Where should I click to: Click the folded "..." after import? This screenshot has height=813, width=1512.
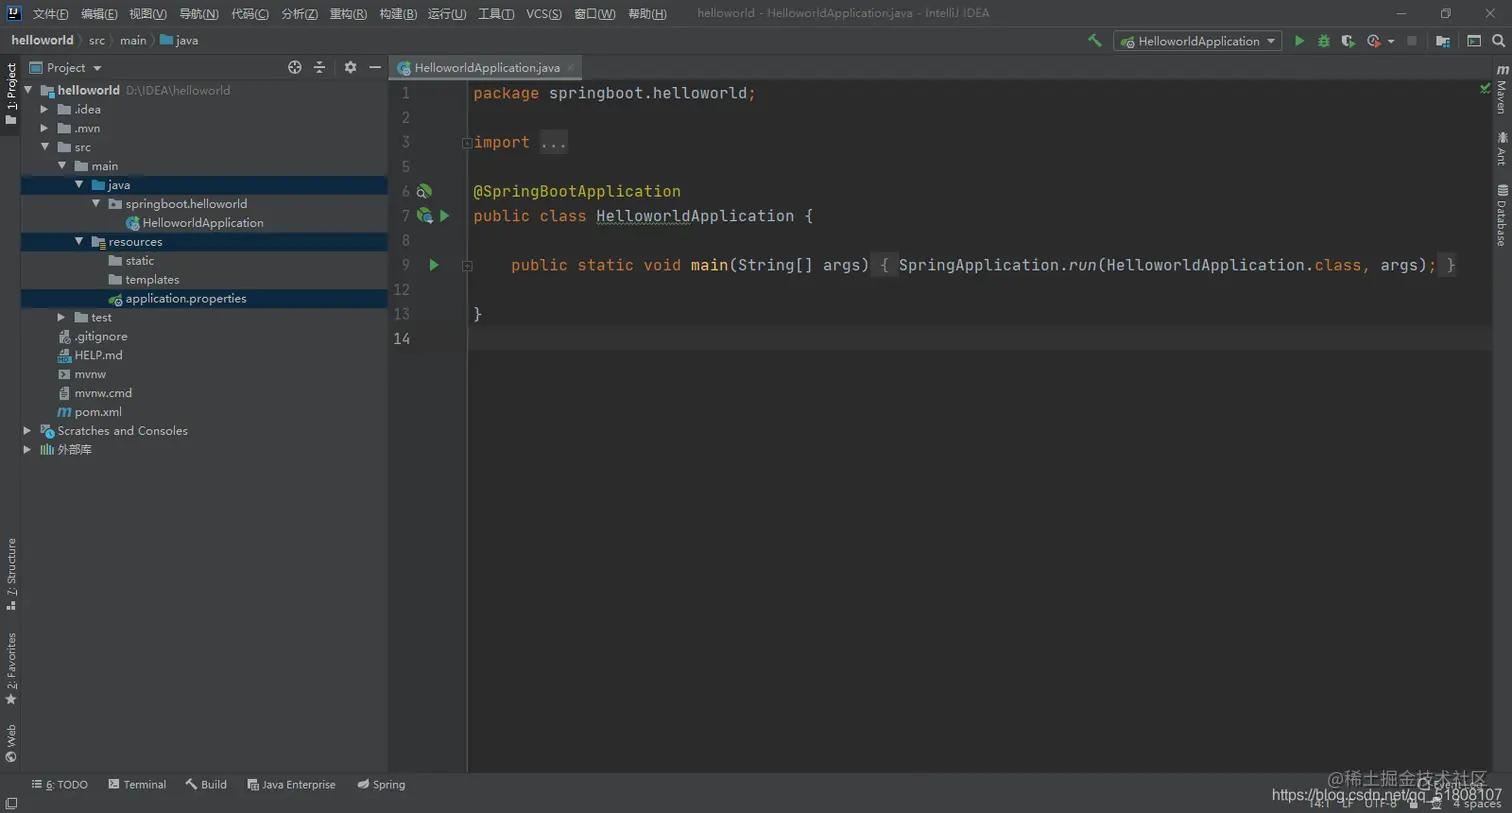[553, 143]
